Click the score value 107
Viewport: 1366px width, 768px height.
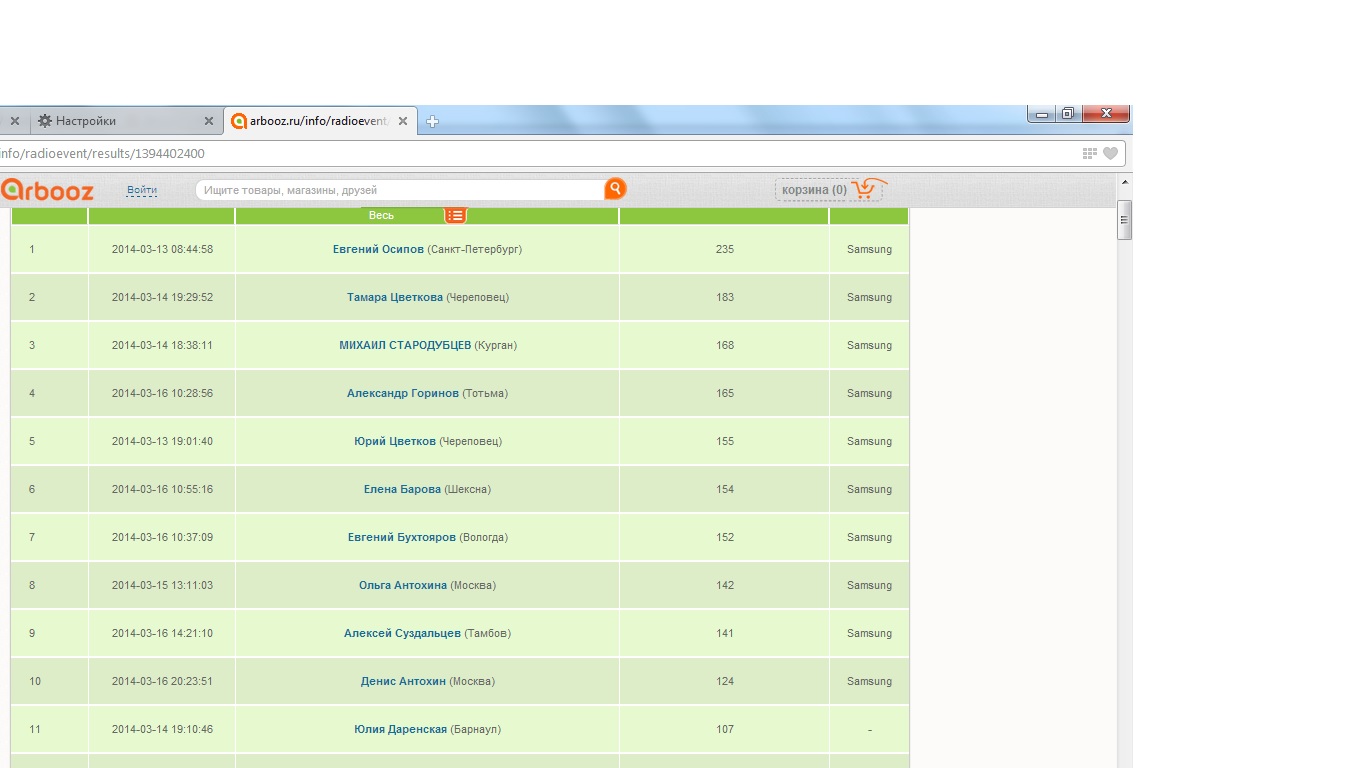coord(725,729)
